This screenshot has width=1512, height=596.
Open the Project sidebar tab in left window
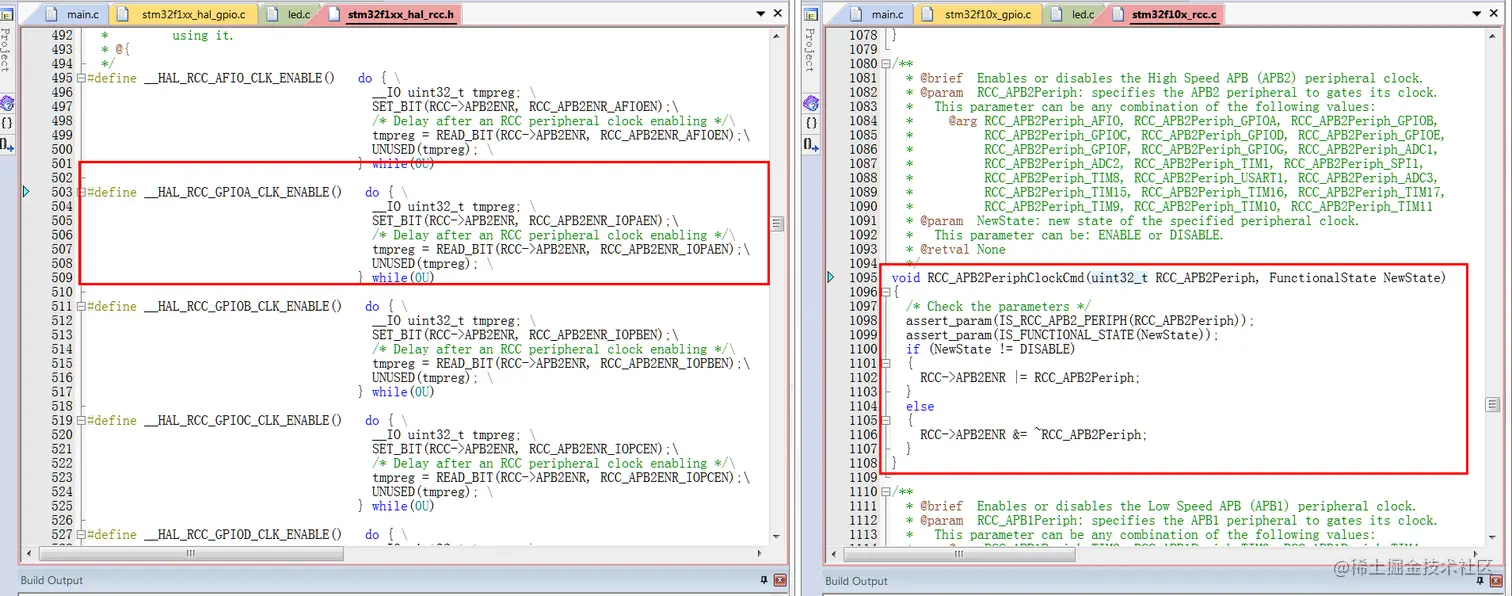click(7, 49)
